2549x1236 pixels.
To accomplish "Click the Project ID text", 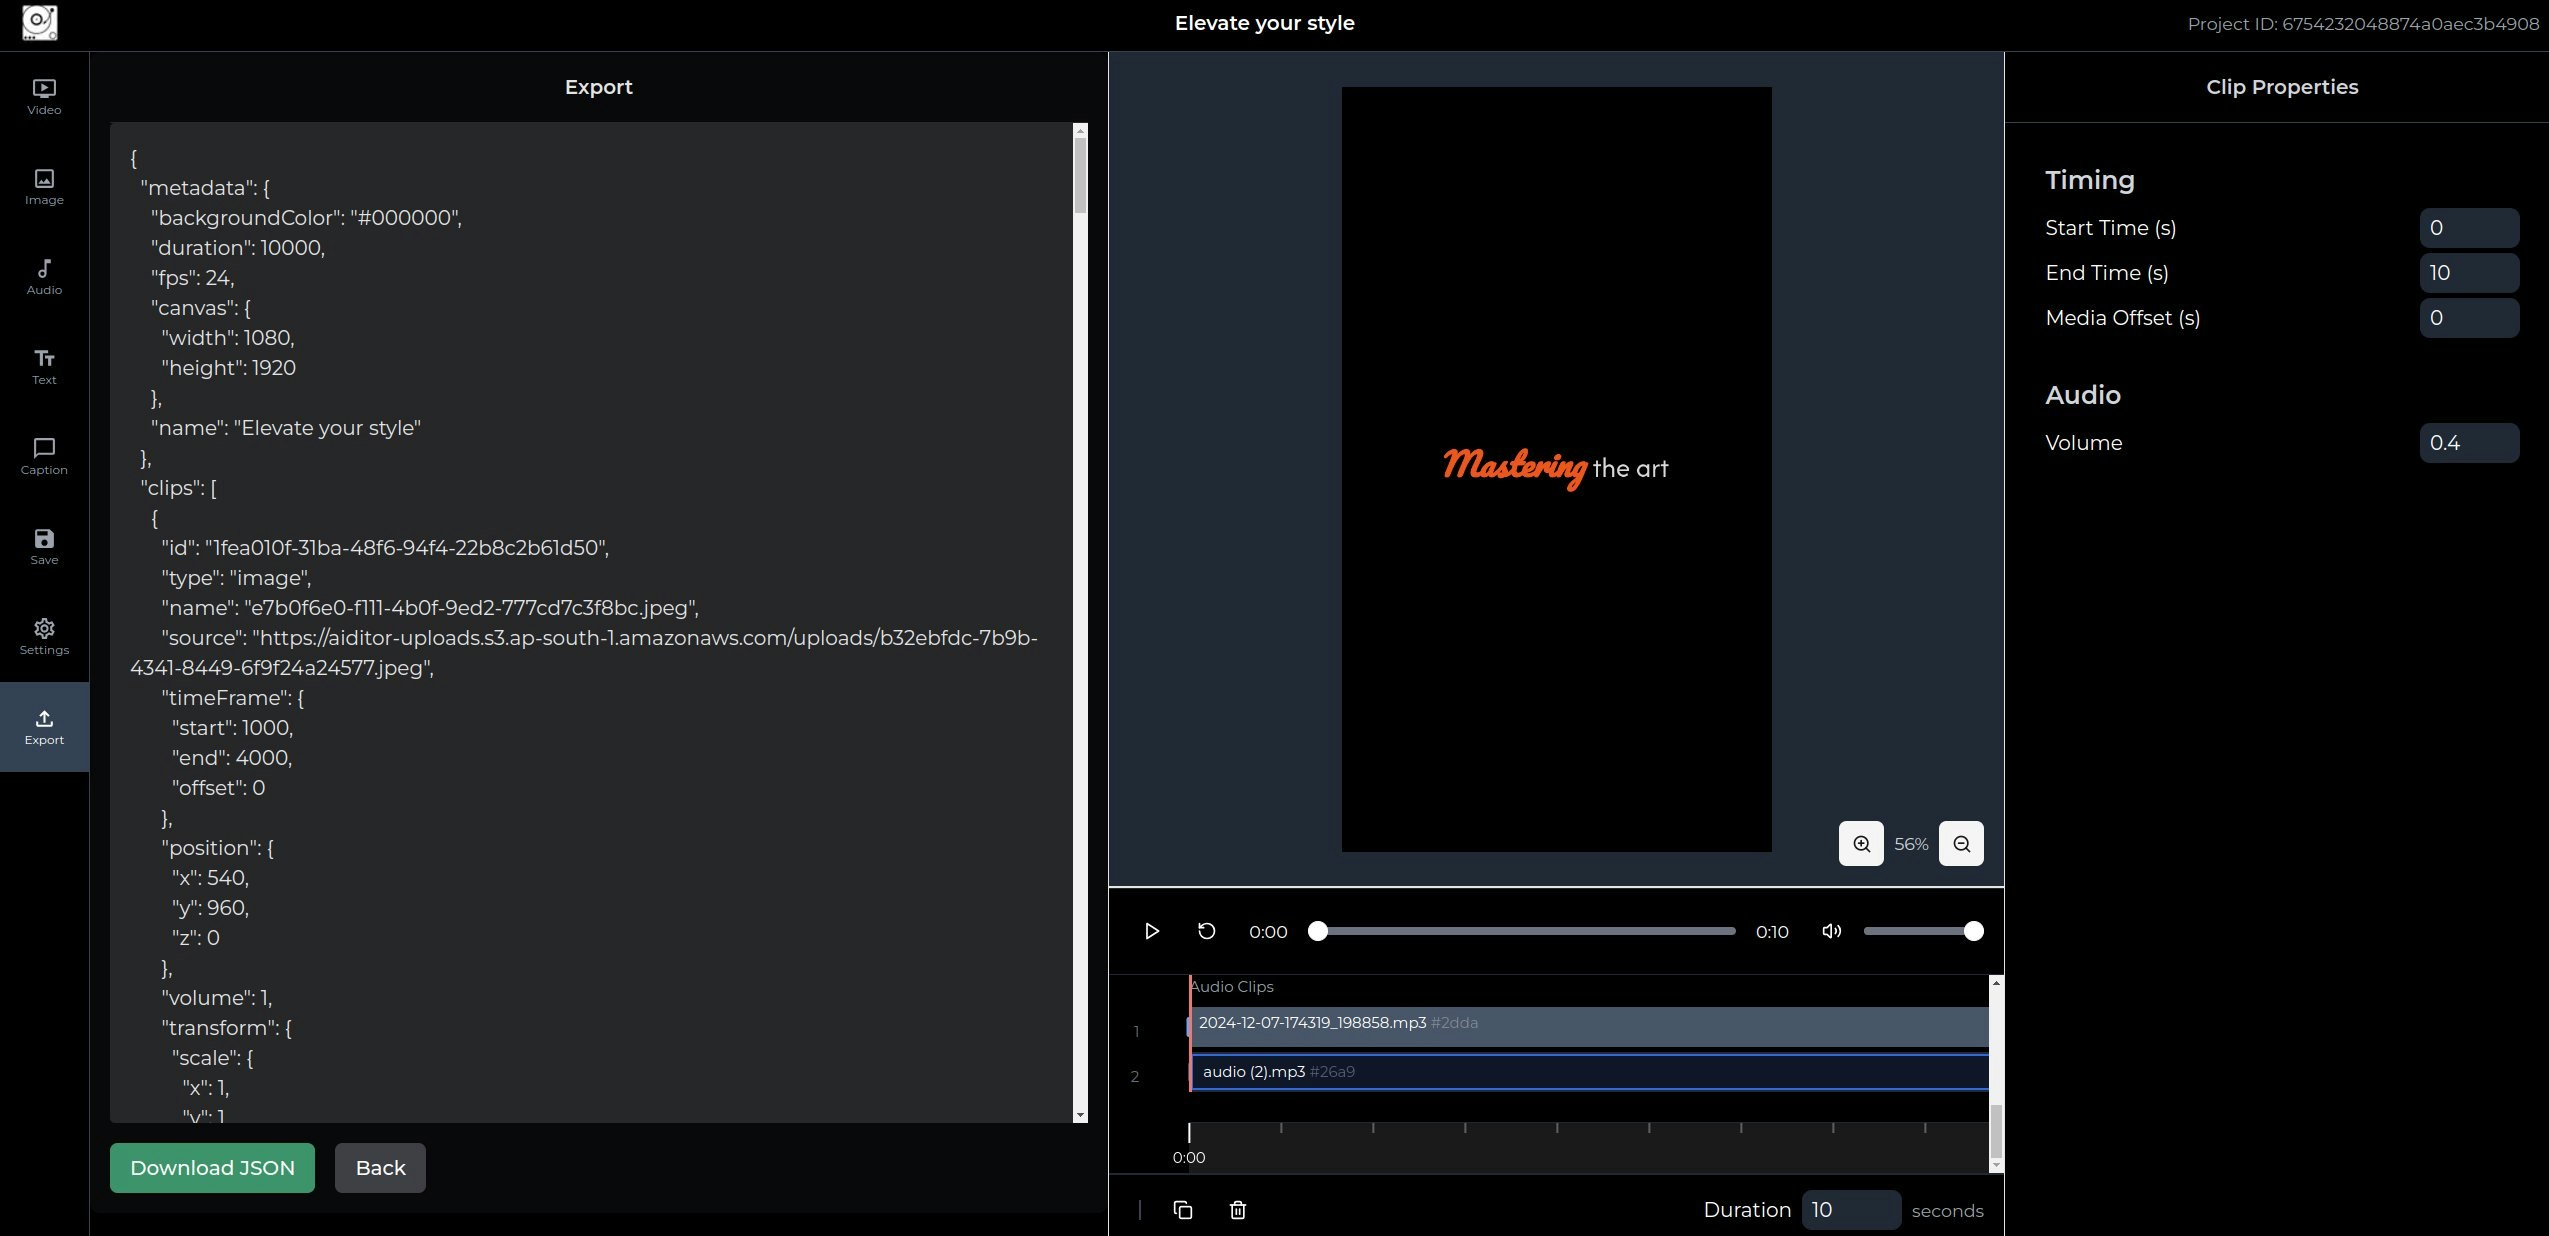I will coord(2363,24).
